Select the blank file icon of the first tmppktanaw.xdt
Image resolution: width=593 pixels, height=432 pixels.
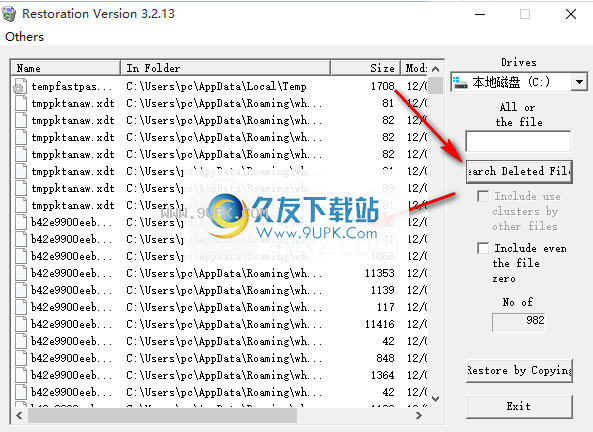pyautogui.click(x=21, y=103)
